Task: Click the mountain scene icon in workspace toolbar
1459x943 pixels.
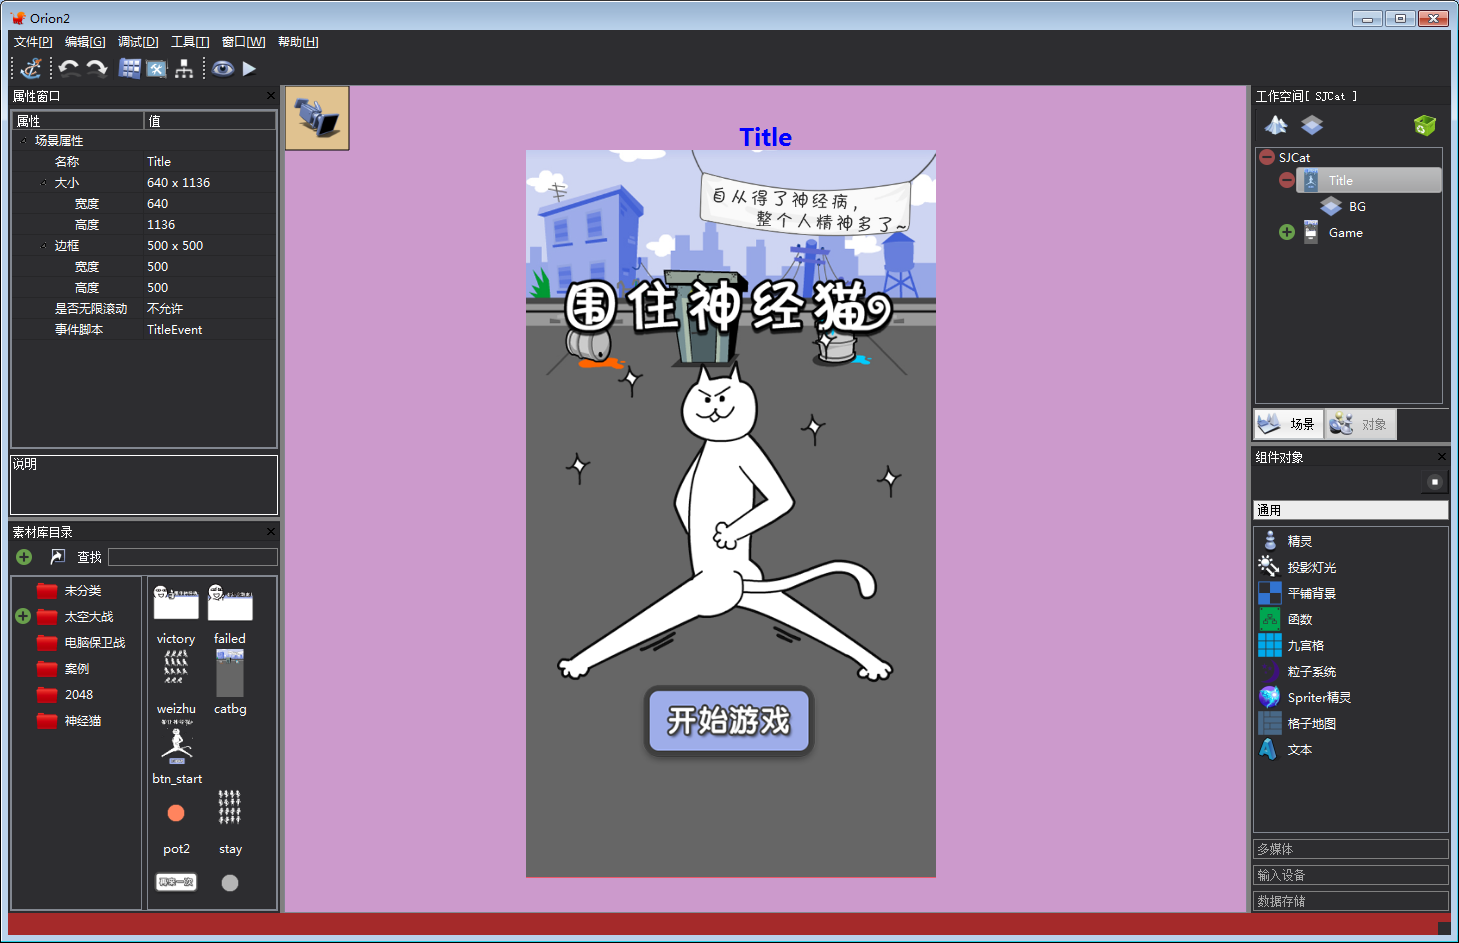Action: point(1276,125)
